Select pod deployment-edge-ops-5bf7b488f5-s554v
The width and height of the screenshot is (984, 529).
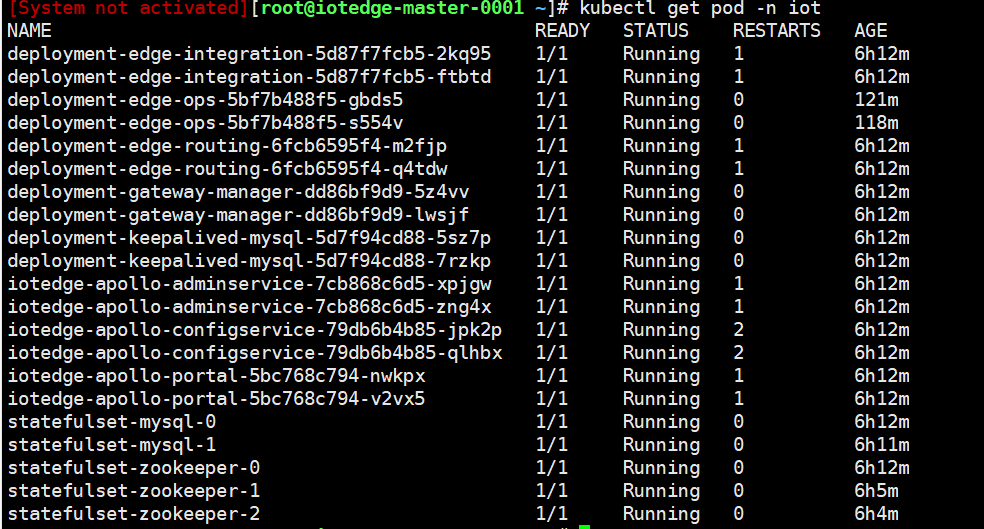(205, 123)
